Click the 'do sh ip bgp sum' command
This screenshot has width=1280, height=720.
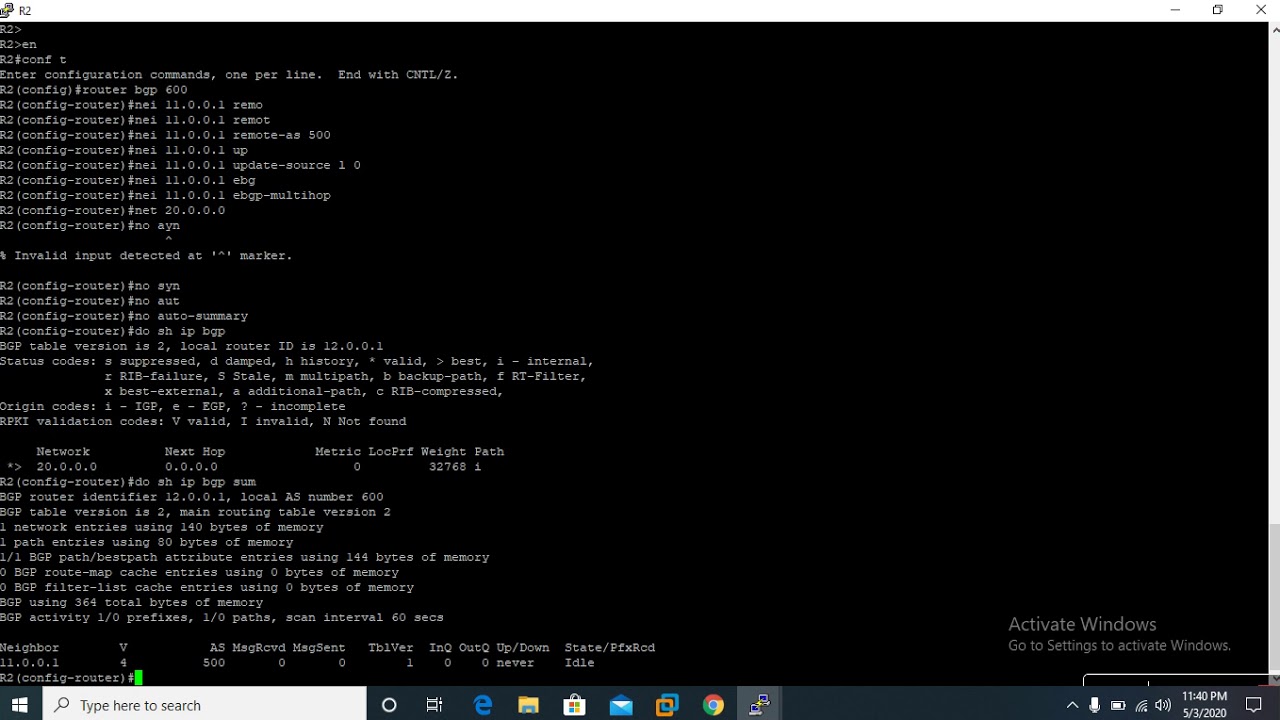(x=128, y=482)
